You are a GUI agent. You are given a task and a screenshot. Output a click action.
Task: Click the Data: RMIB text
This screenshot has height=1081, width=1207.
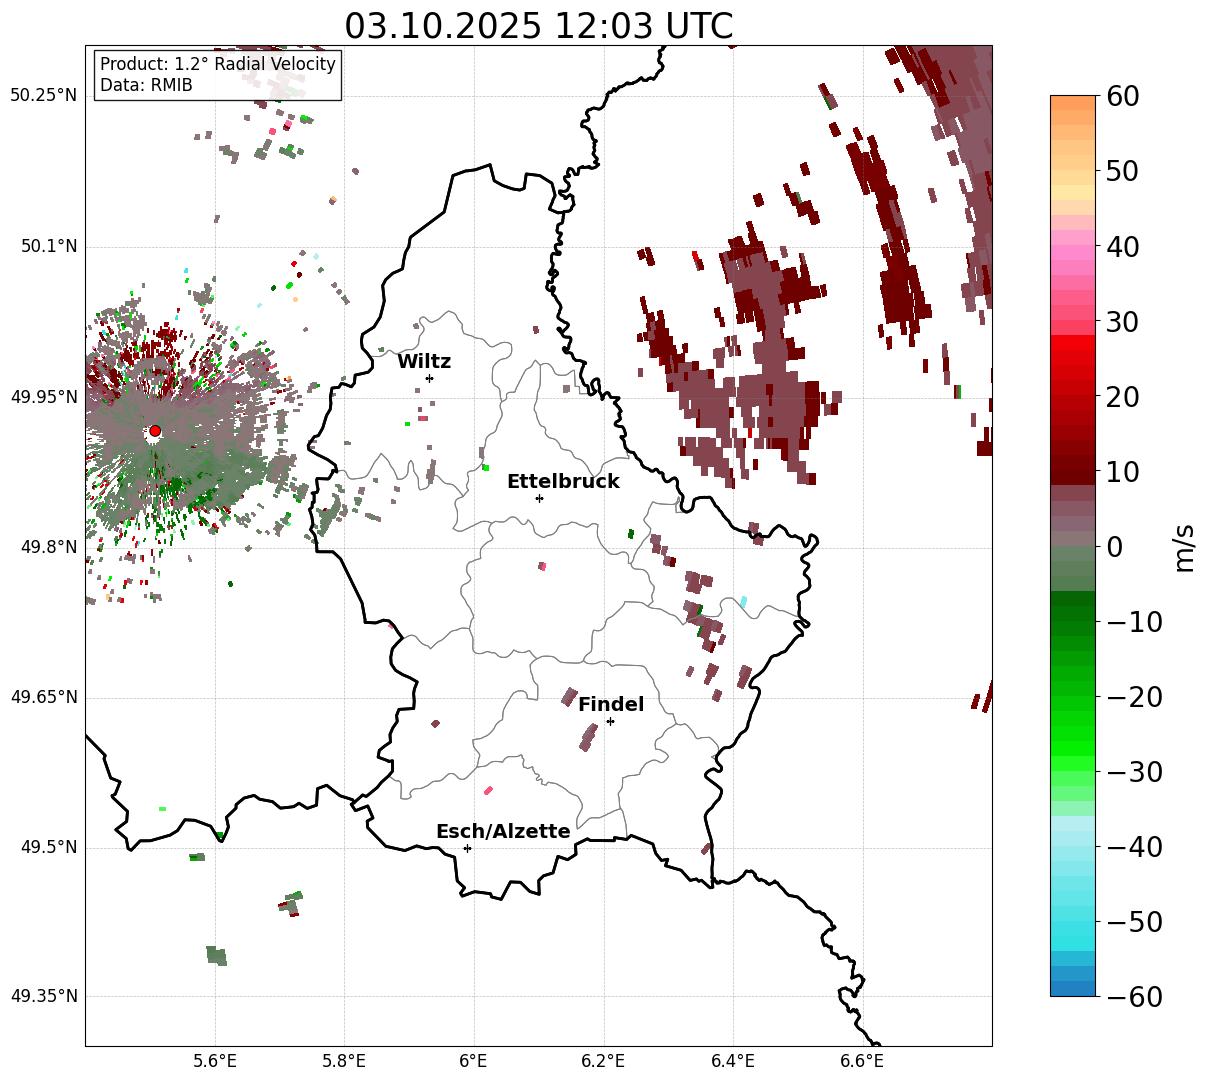[x=146, y=85]
